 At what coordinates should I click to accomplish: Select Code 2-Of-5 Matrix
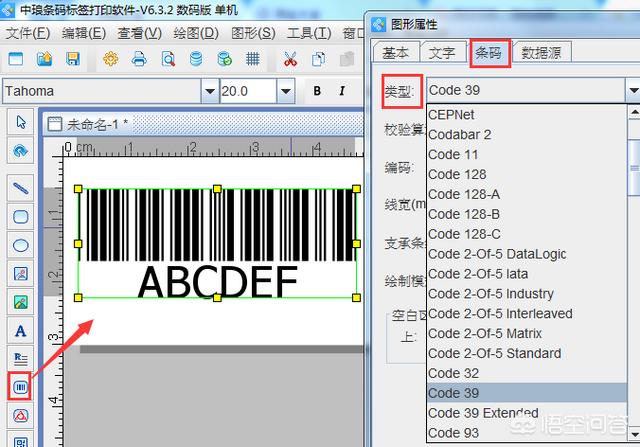(x=527, y=334)
